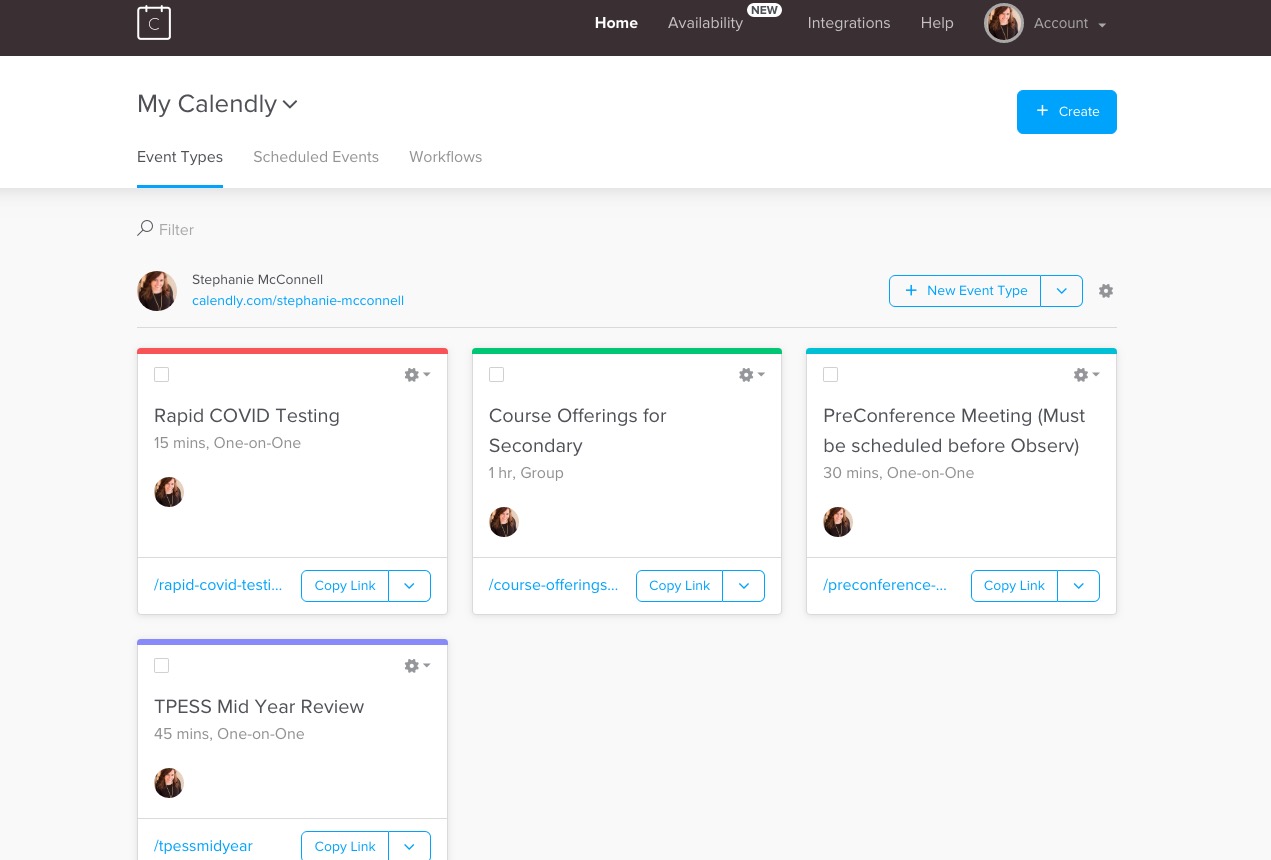Open the /rapid-covid-testi... link

218,585
